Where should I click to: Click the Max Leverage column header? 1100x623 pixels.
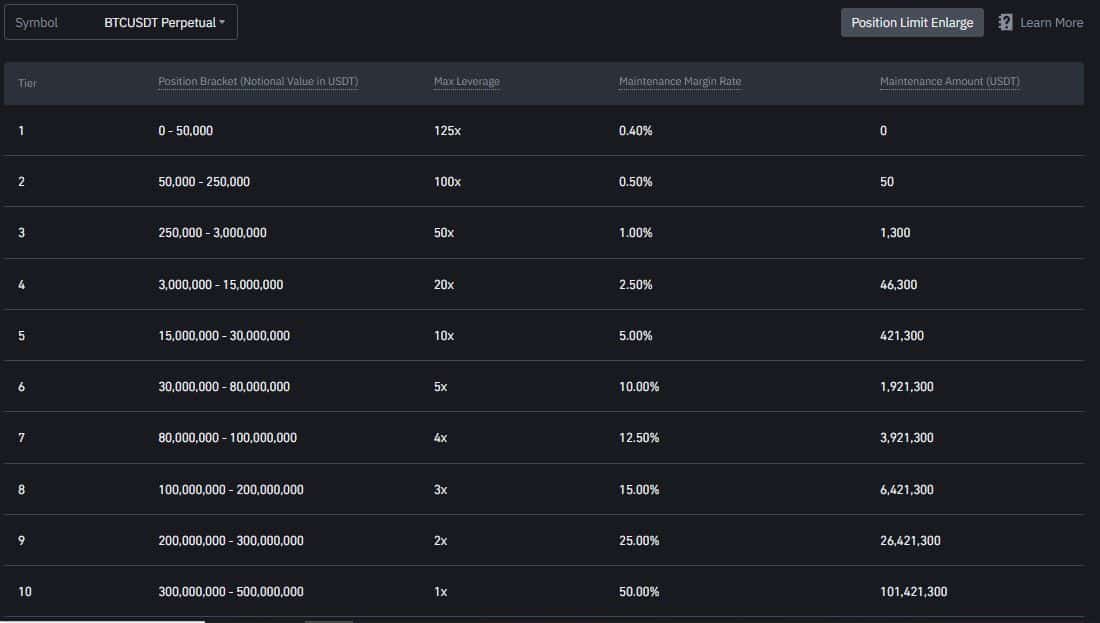(x=466, y=82)
